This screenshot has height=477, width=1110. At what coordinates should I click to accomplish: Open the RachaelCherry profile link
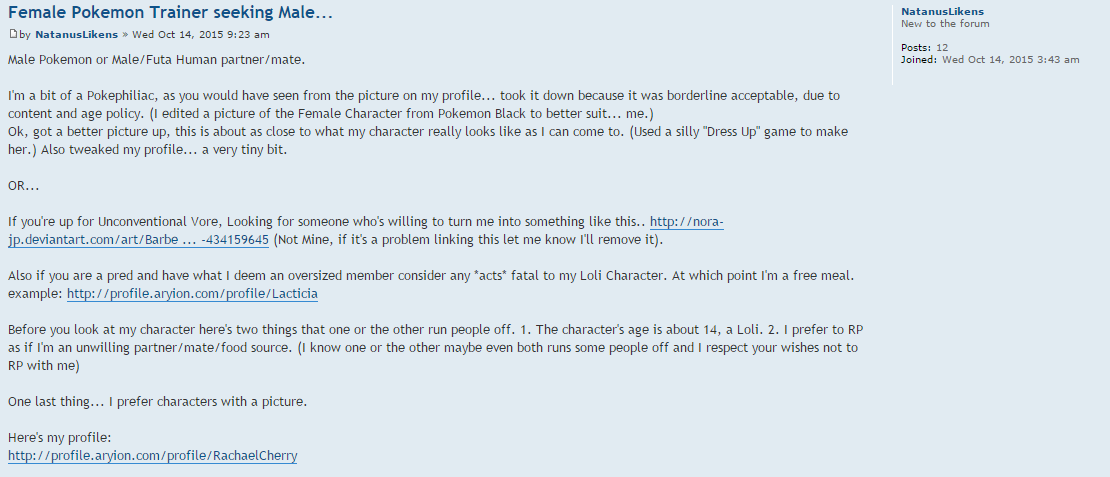point(152,456)
